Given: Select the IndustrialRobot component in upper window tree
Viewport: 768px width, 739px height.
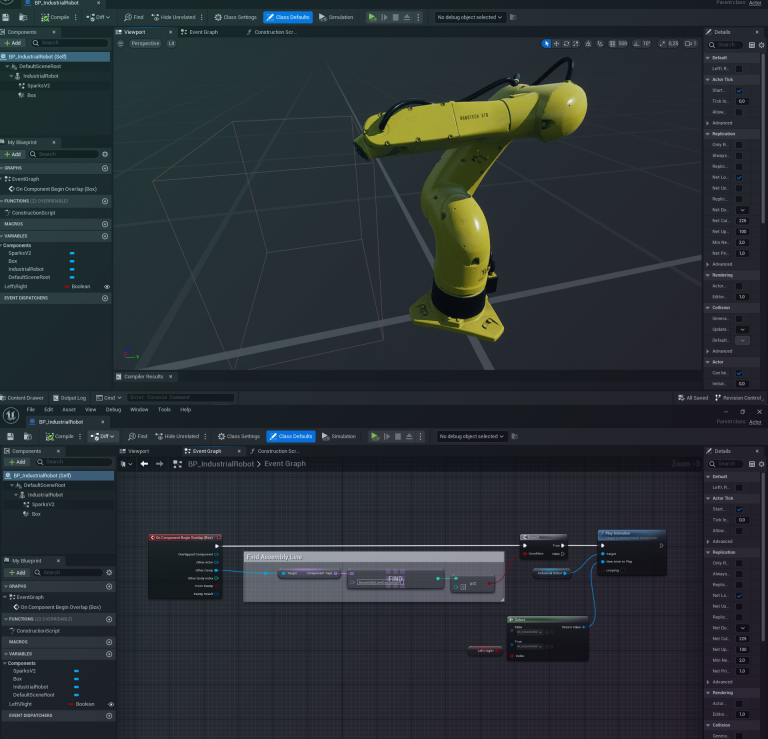Looking at the screenshot, I should (x=41, y=76).
